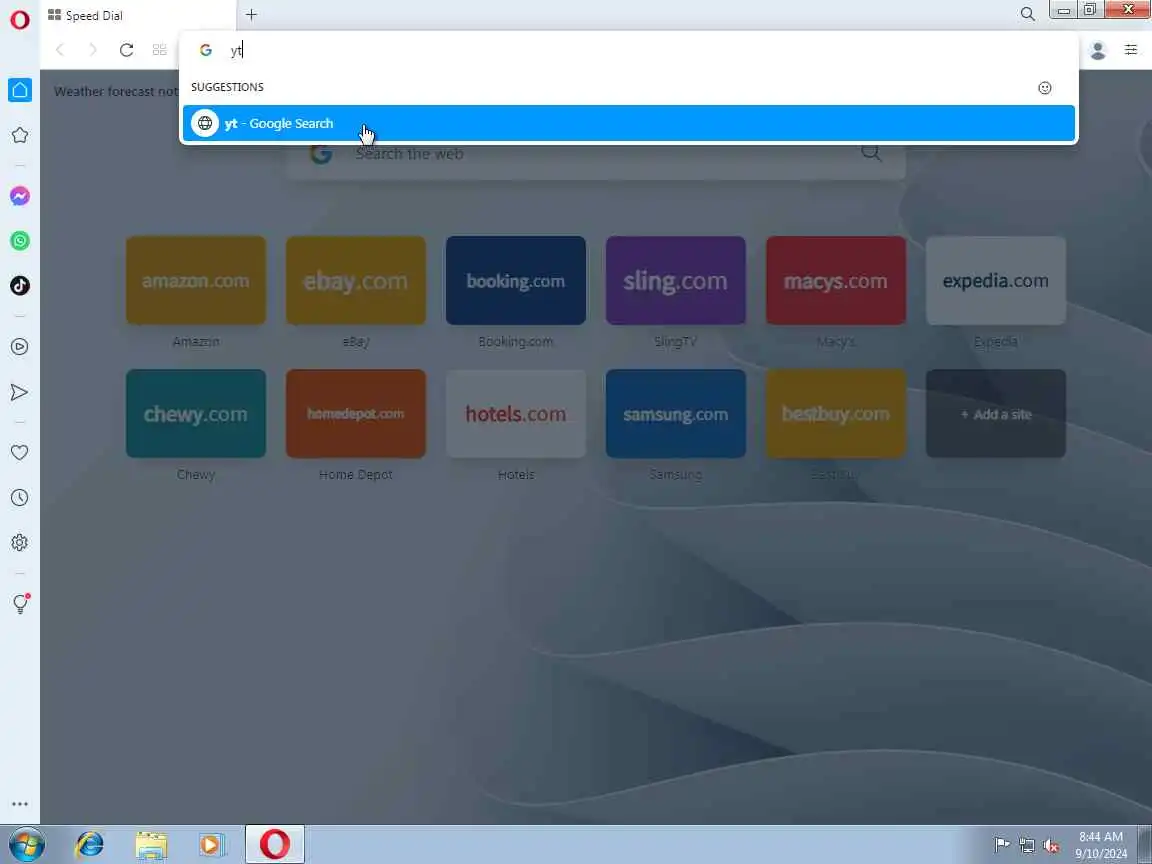Open the Player sidebar icon
The width and height of the screenshot is (1152, 864).
coord(20,347)
